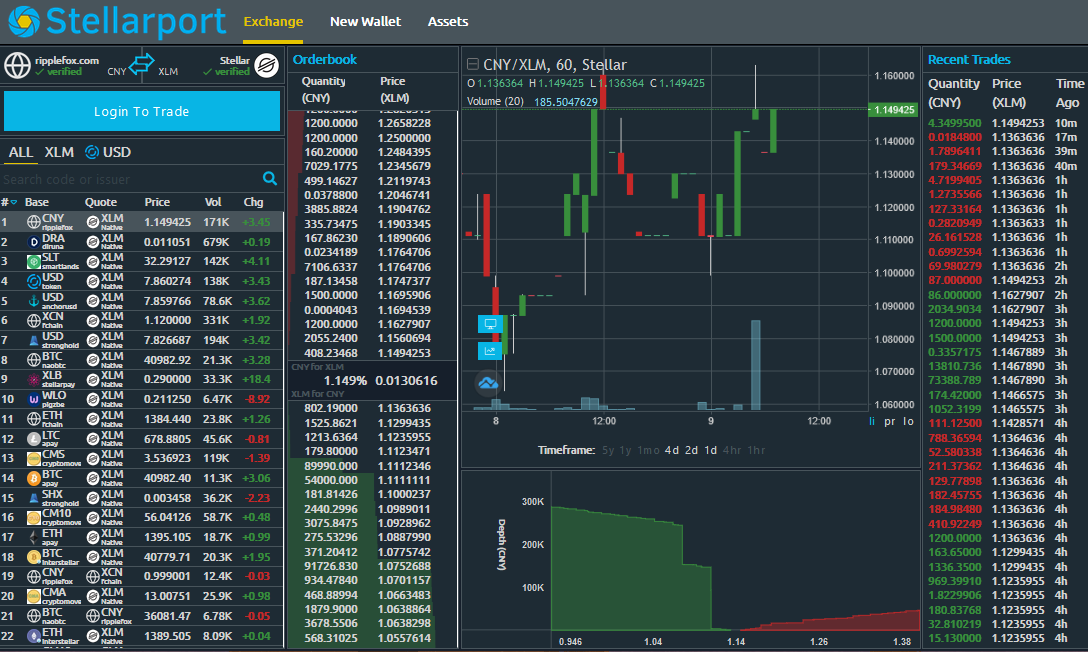Open the New Wallet tab
The image size is (1088, 652).
click(x=365, y=21)
